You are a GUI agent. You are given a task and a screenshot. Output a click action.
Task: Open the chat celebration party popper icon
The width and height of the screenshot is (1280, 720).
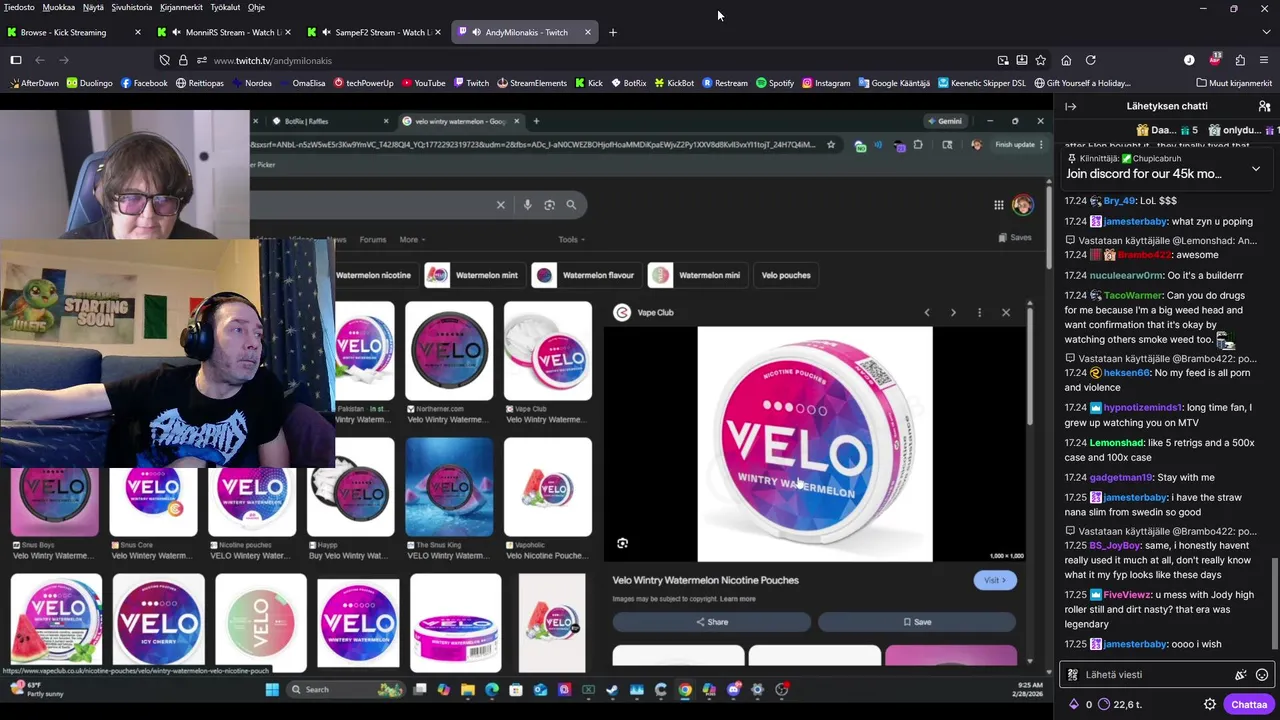point(1241,675)
